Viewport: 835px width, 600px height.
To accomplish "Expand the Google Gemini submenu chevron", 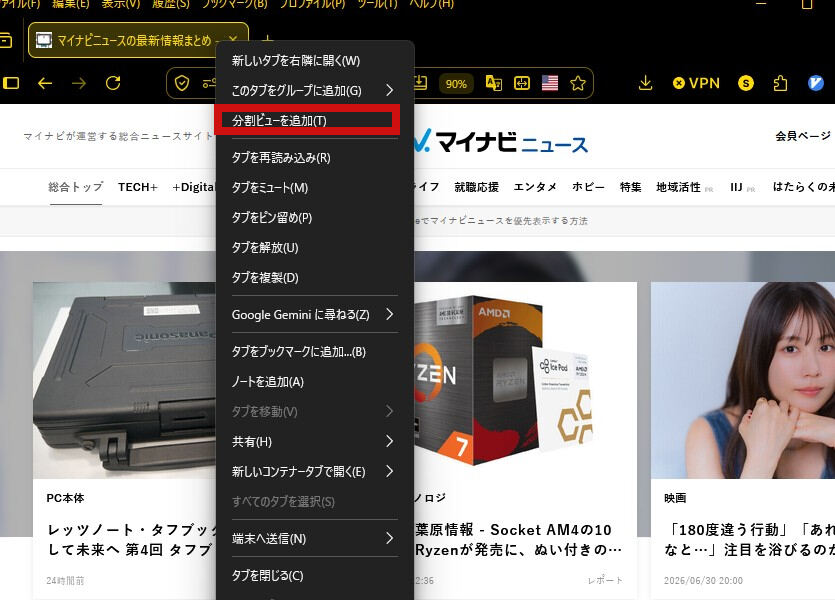I will tap(390, 314).
